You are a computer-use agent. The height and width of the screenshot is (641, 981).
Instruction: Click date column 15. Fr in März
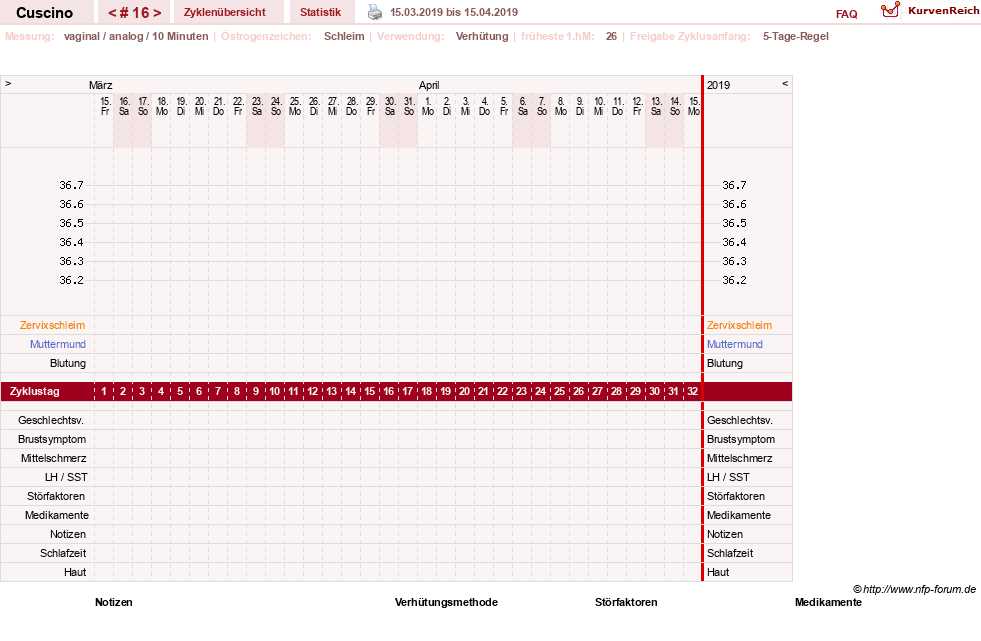[105, 106]
